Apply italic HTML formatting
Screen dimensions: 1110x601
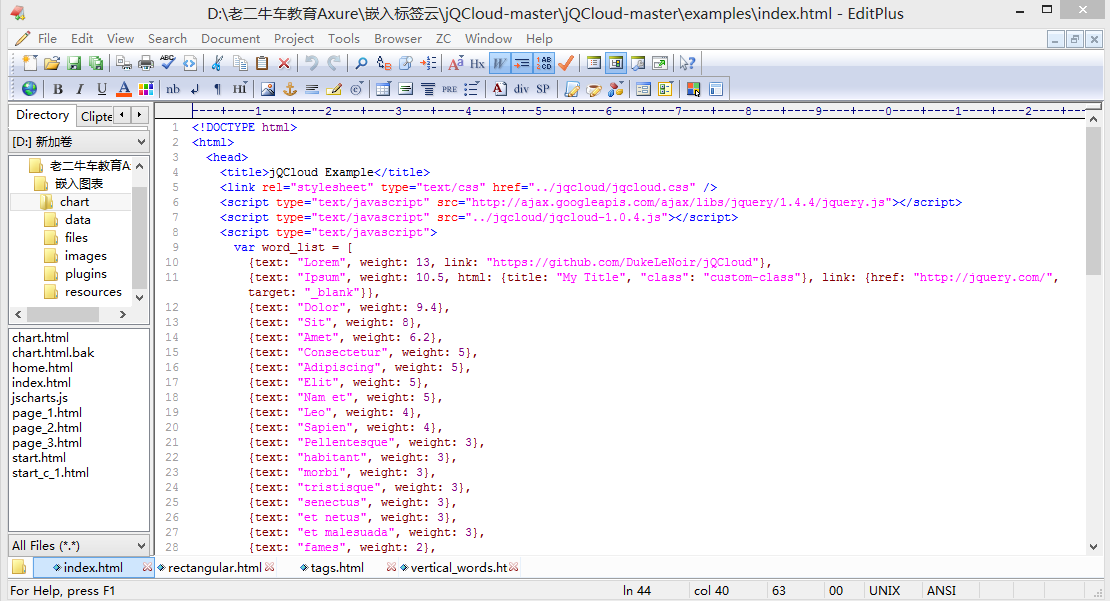tap(80, 88)
